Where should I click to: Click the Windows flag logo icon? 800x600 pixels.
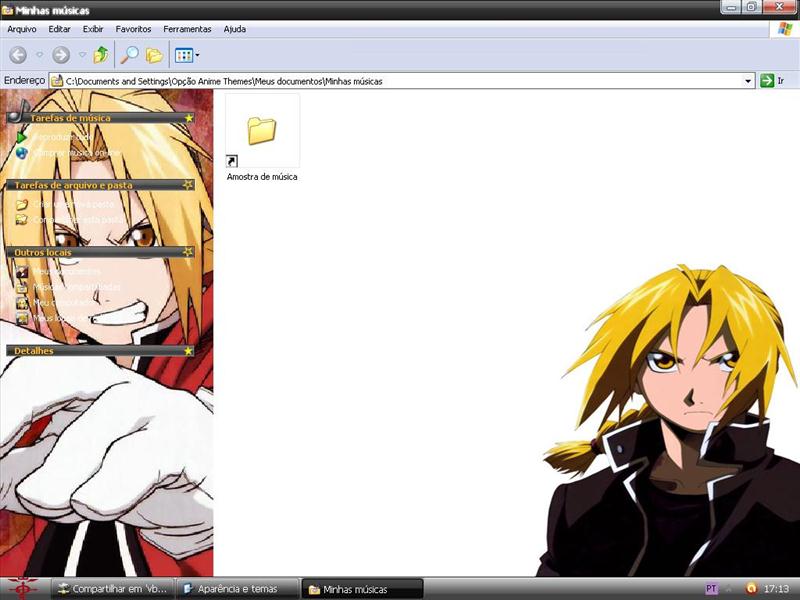click(785, 29)
